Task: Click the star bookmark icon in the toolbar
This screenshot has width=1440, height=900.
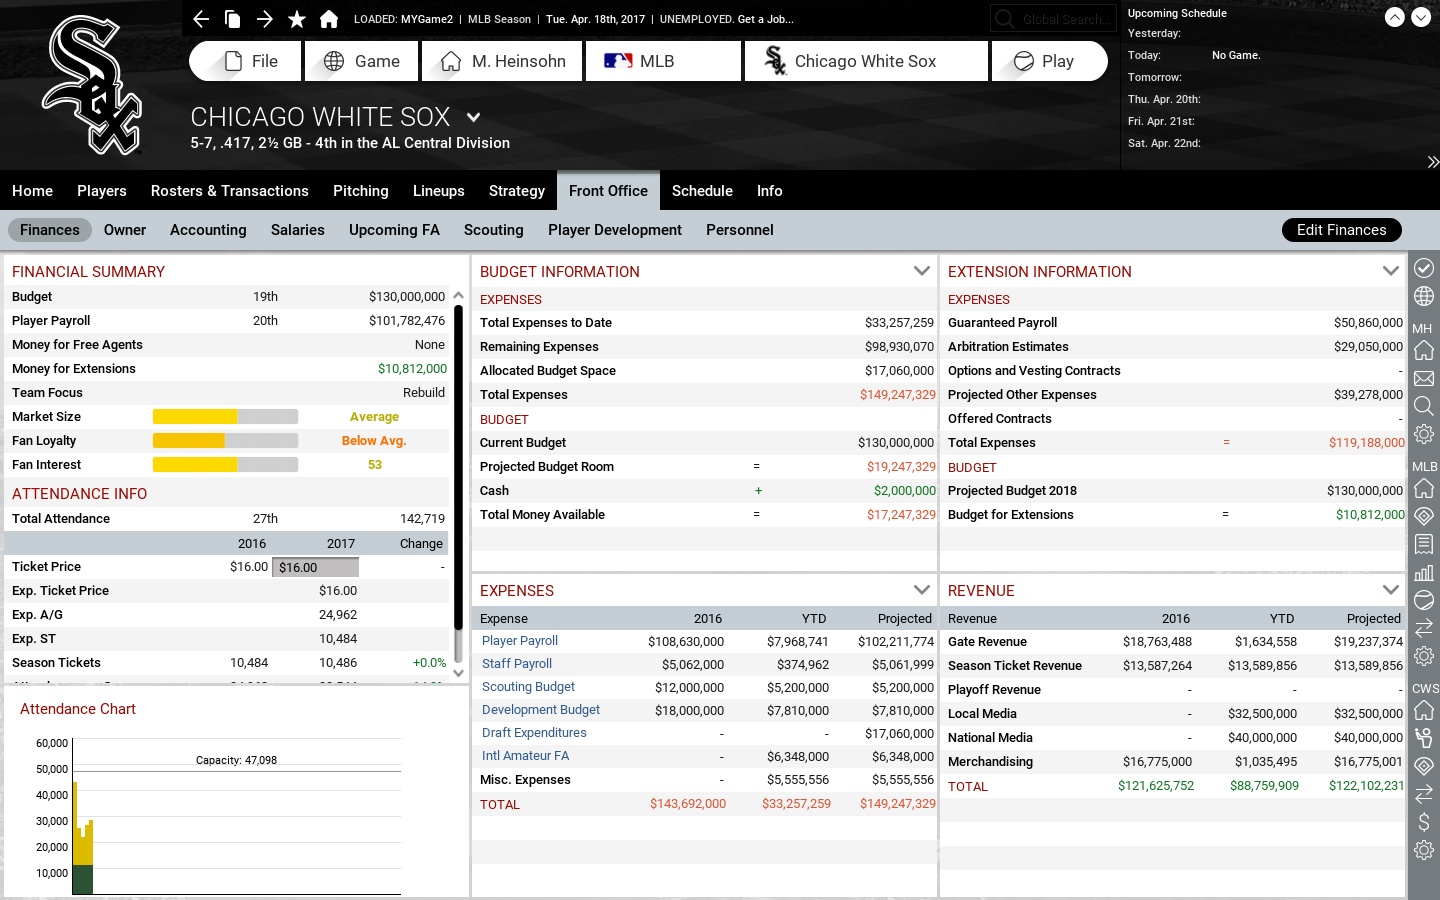Action: tap(295, 18)
